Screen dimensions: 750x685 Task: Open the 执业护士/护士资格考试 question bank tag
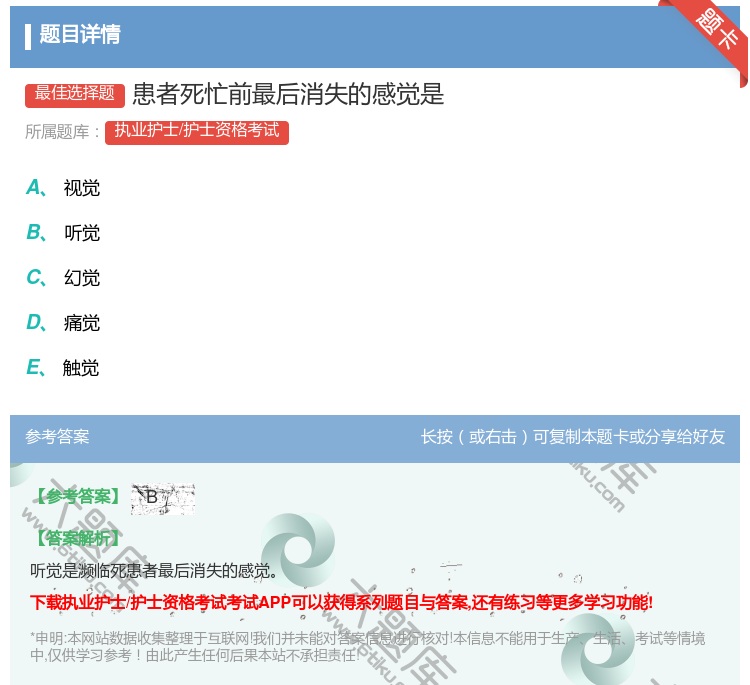197,131
